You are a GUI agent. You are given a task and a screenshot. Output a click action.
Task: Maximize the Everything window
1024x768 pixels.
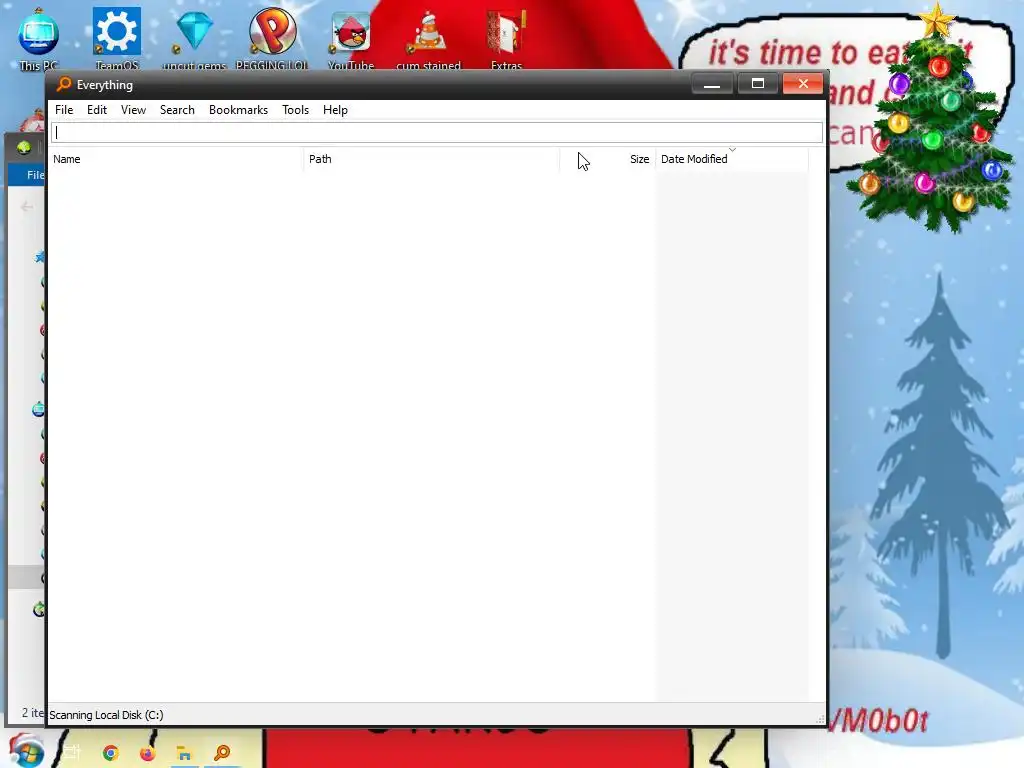click(x=758, y=84)
